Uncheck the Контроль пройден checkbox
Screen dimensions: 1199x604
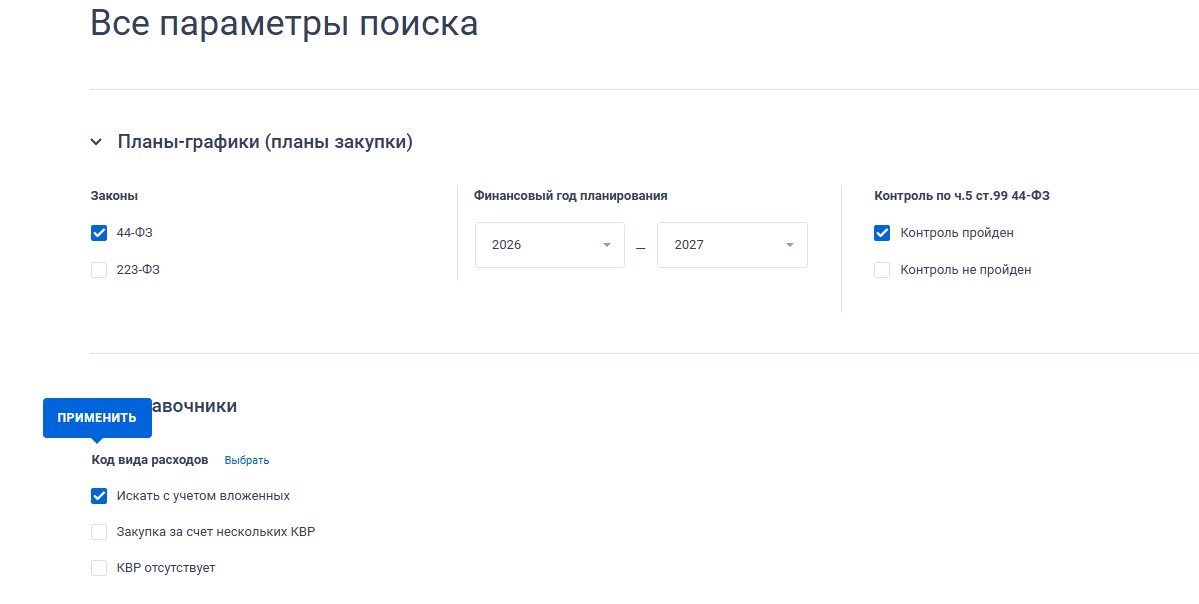pyautogui.click(x=882, y=233)
